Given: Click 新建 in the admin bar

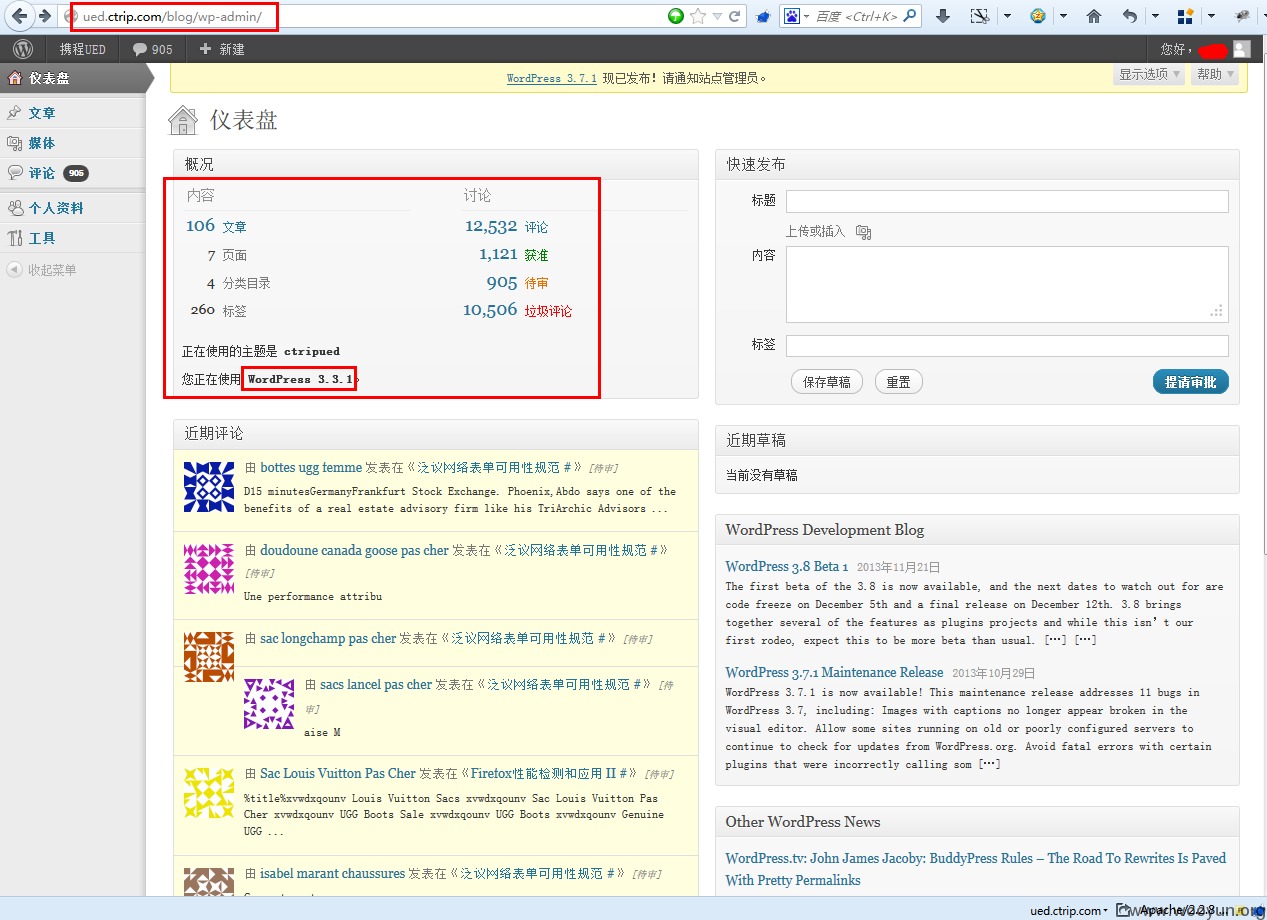Looking at the screenshot, I should pyautogui.click(x=222, y=49).
